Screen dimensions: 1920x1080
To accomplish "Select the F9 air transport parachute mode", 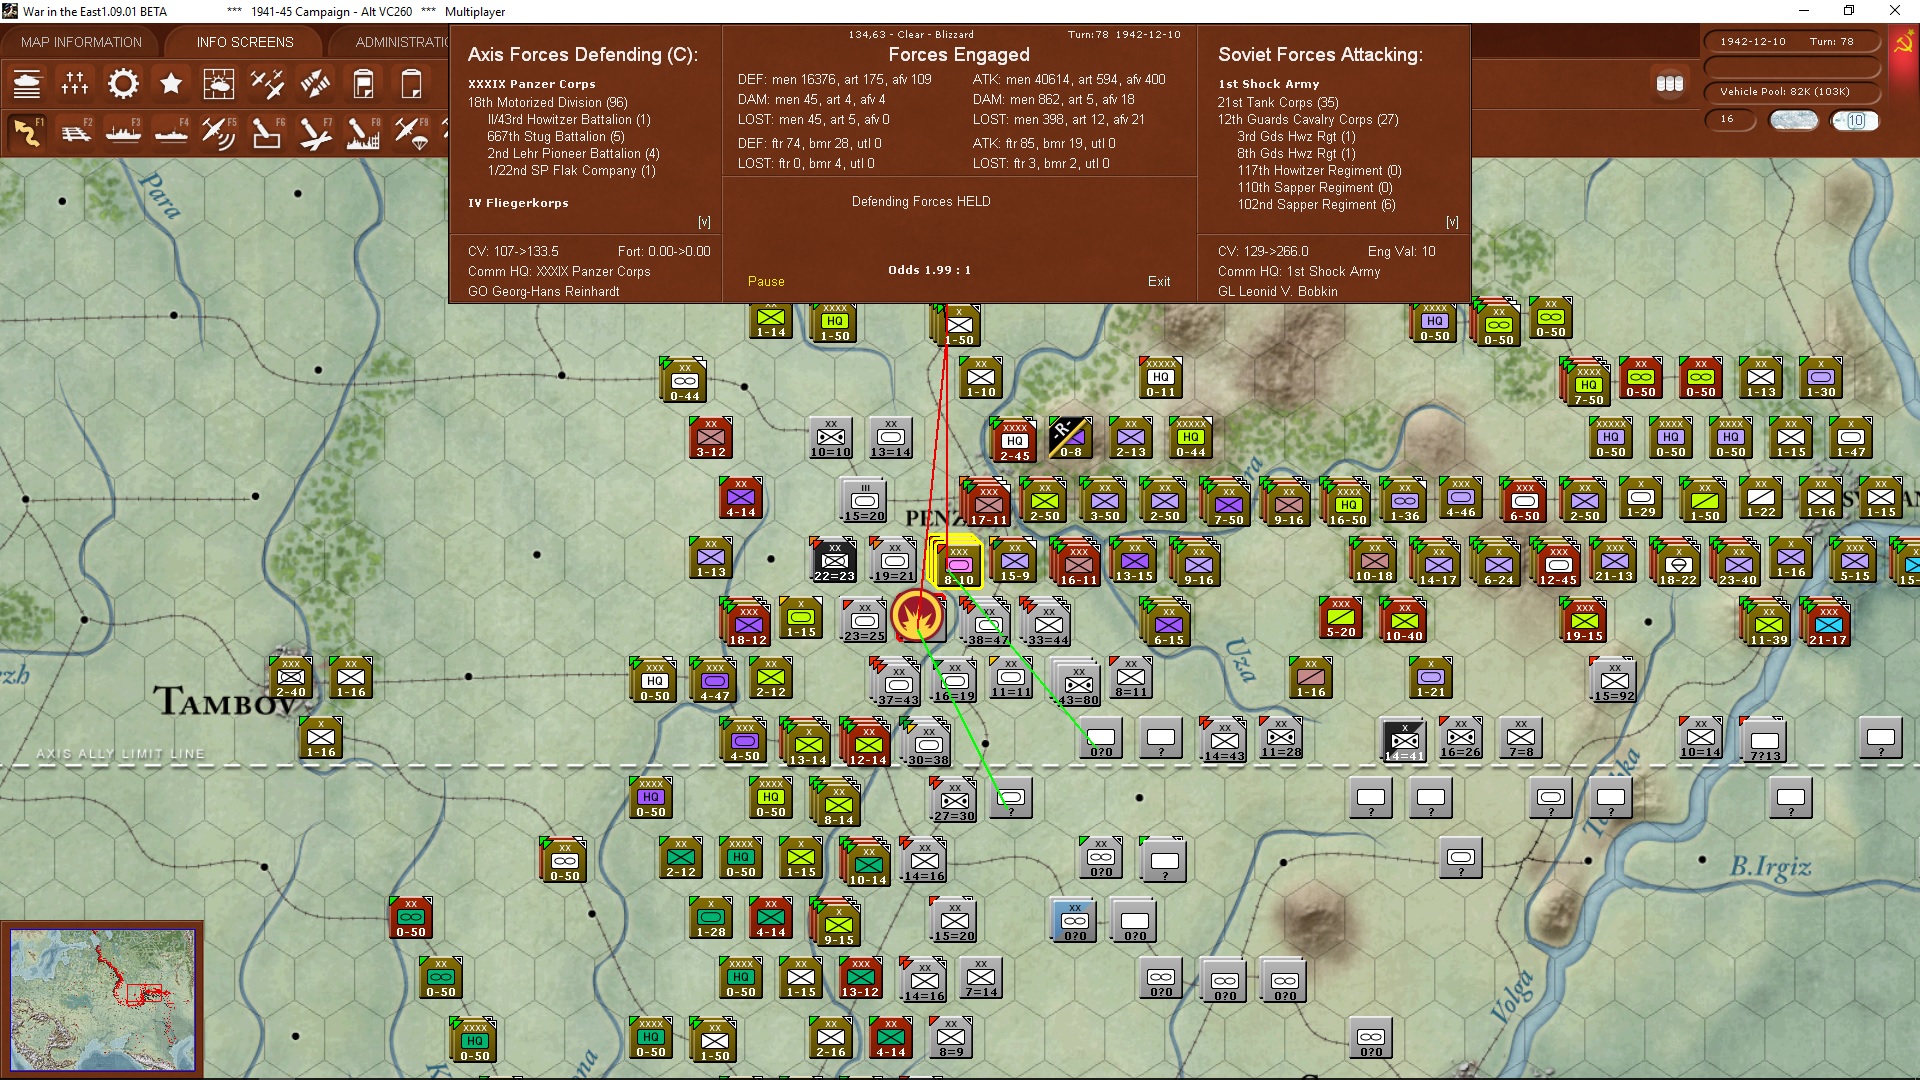I will coord(411,132).
